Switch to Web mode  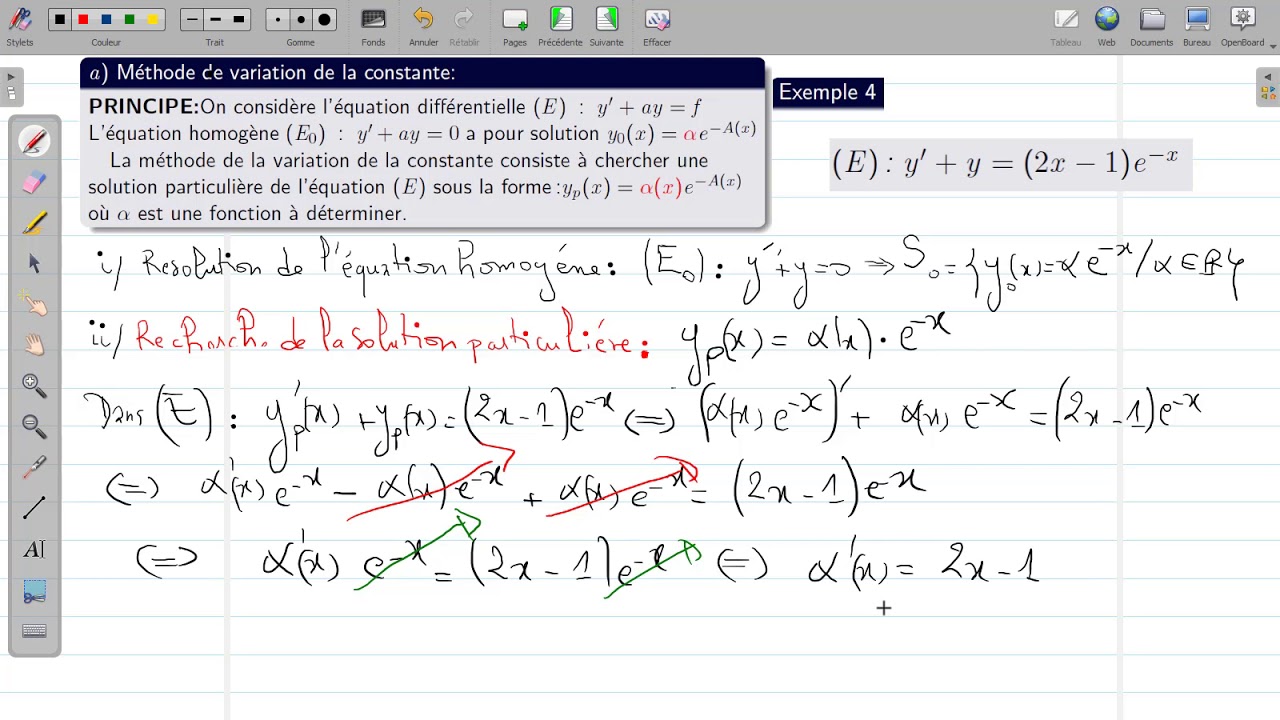1106,26
